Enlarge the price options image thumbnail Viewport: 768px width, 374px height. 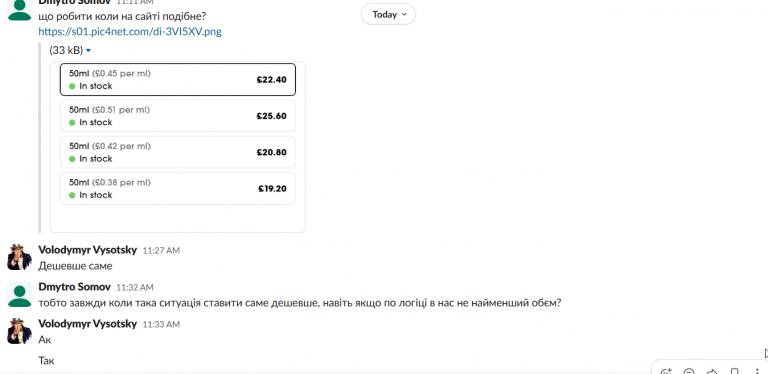[177, 147]
